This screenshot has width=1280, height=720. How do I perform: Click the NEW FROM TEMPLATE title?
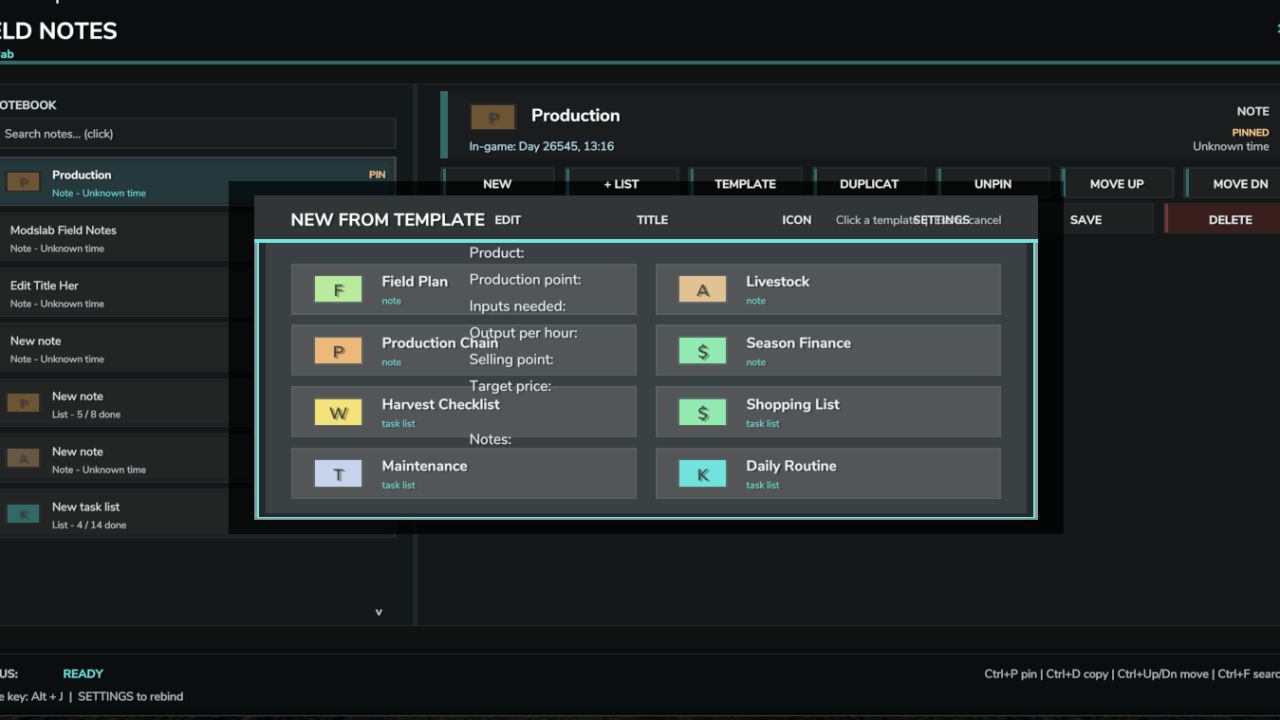(387, 219)
